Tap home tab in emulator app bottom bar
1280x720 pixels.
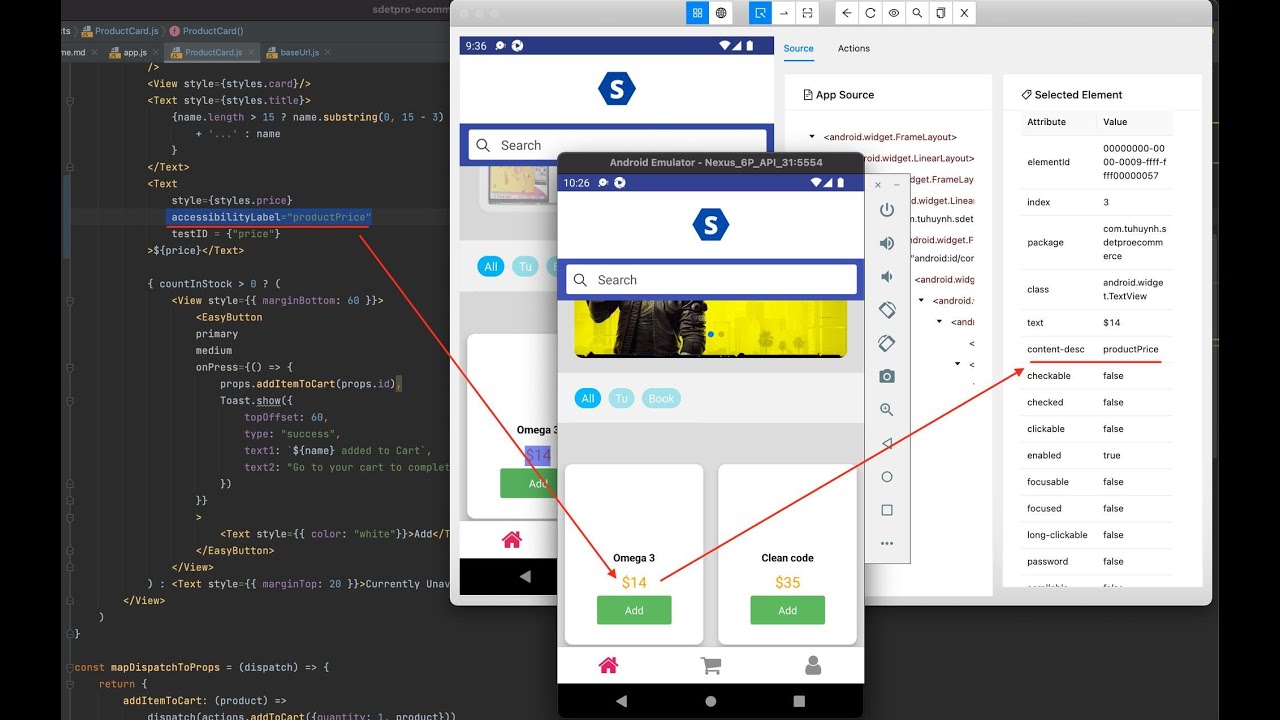(608, 665)
